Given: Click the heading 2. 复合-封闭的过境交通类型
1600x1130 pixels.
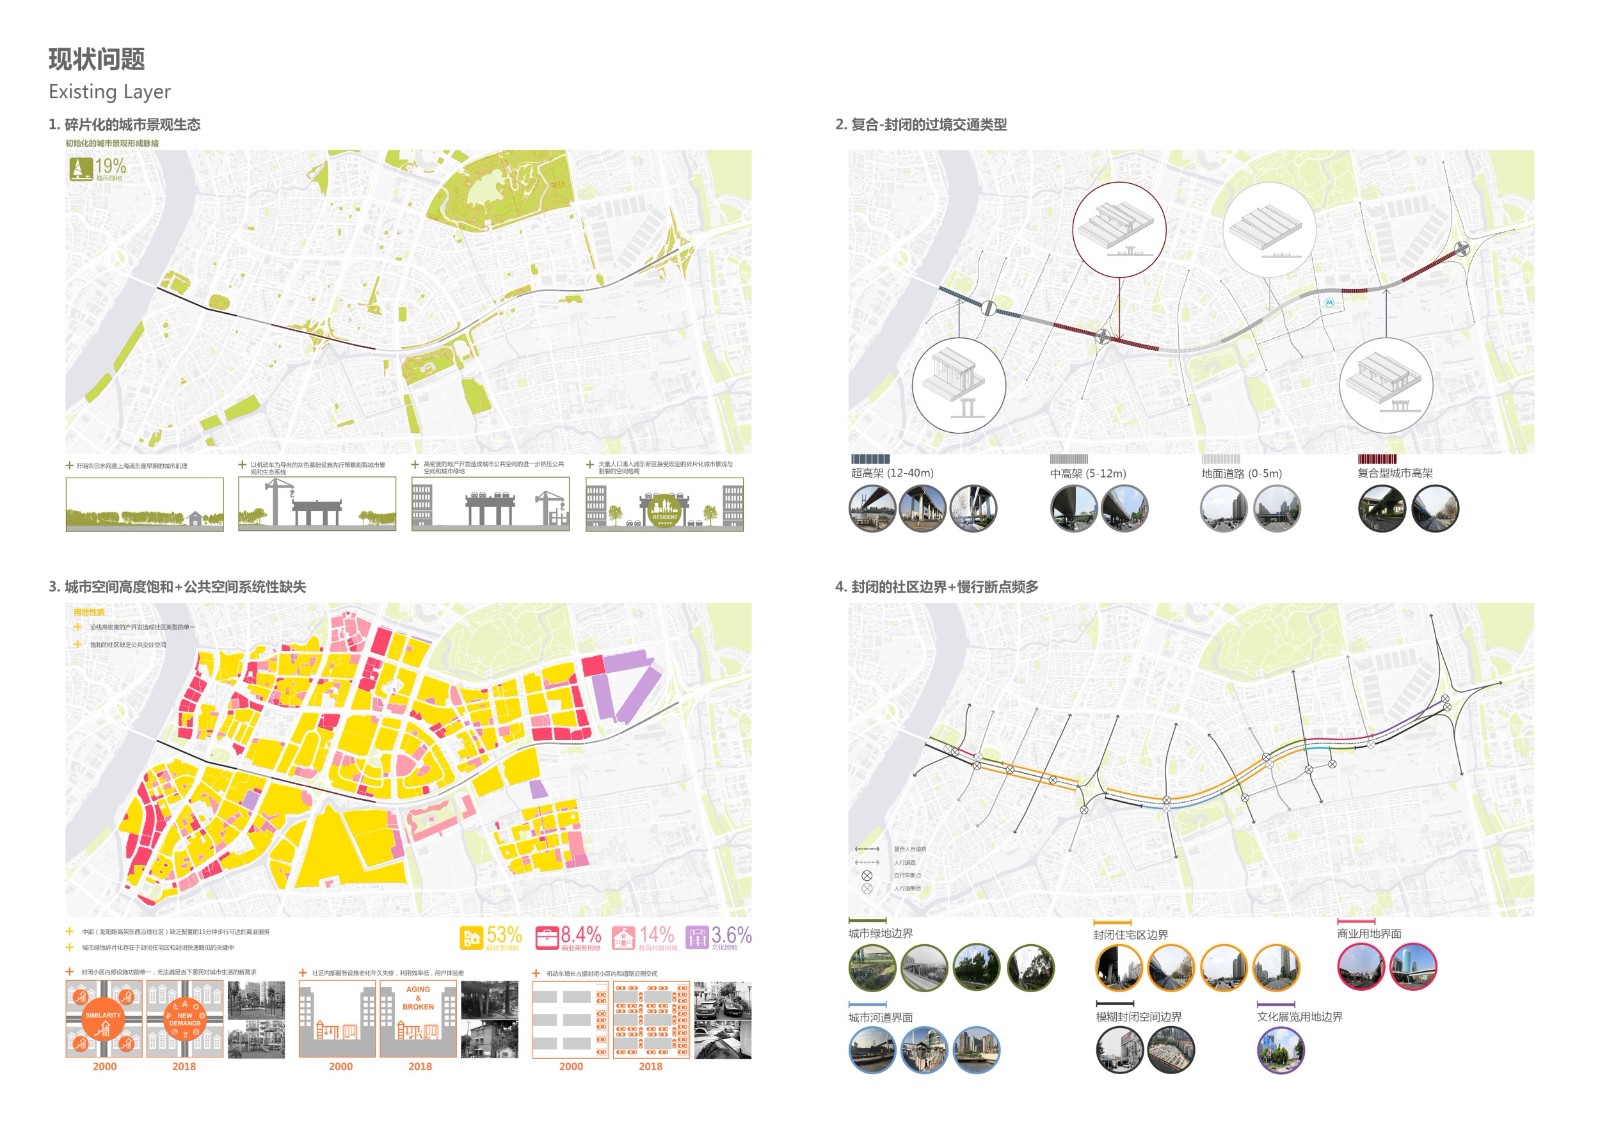Looking at the screenshot, I should [920, 124].
